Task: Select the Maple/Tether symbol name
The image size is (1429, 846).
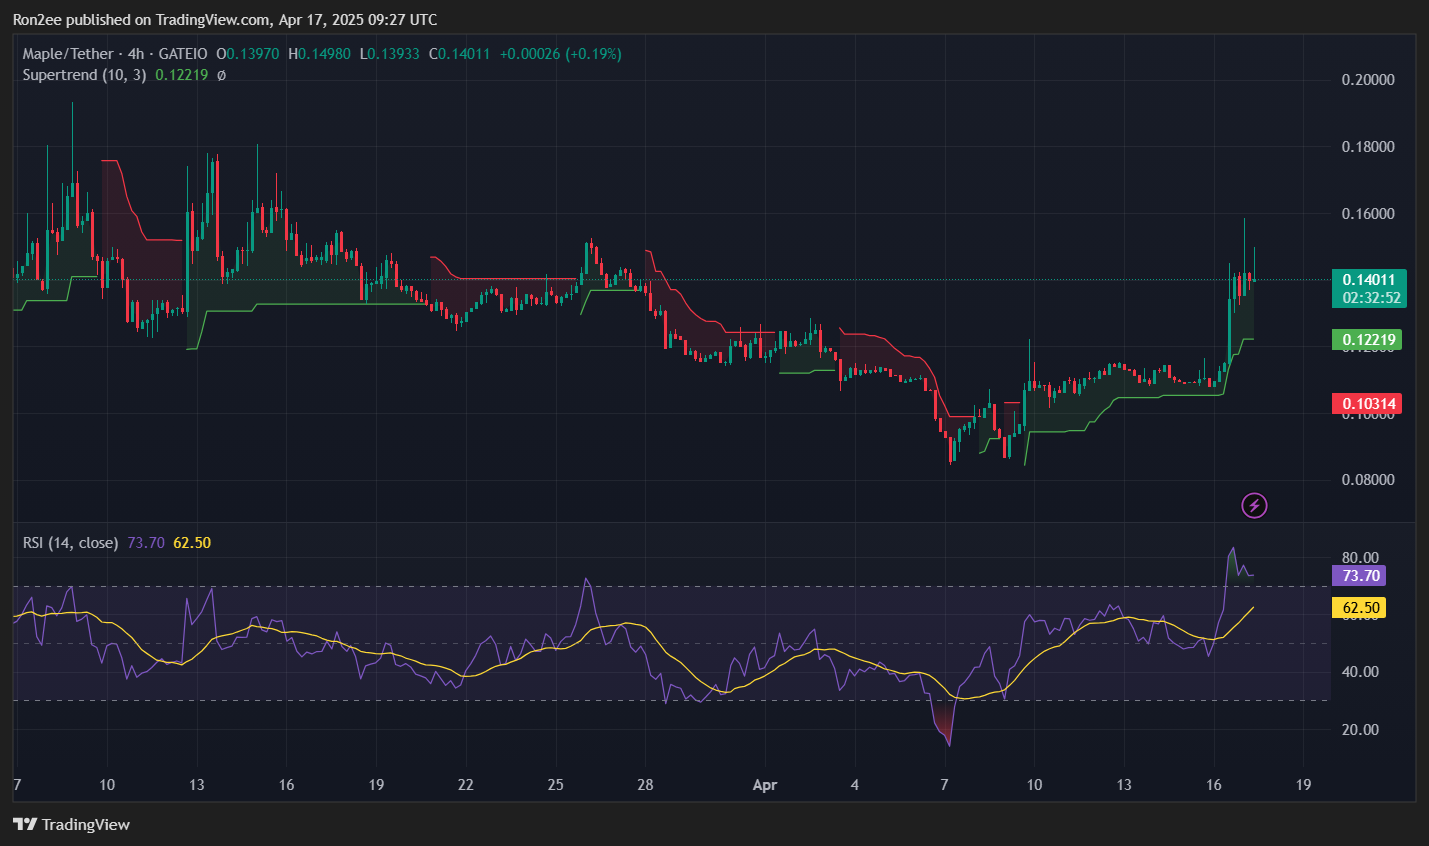Action: pyautogui.click(x=70, y=53)
